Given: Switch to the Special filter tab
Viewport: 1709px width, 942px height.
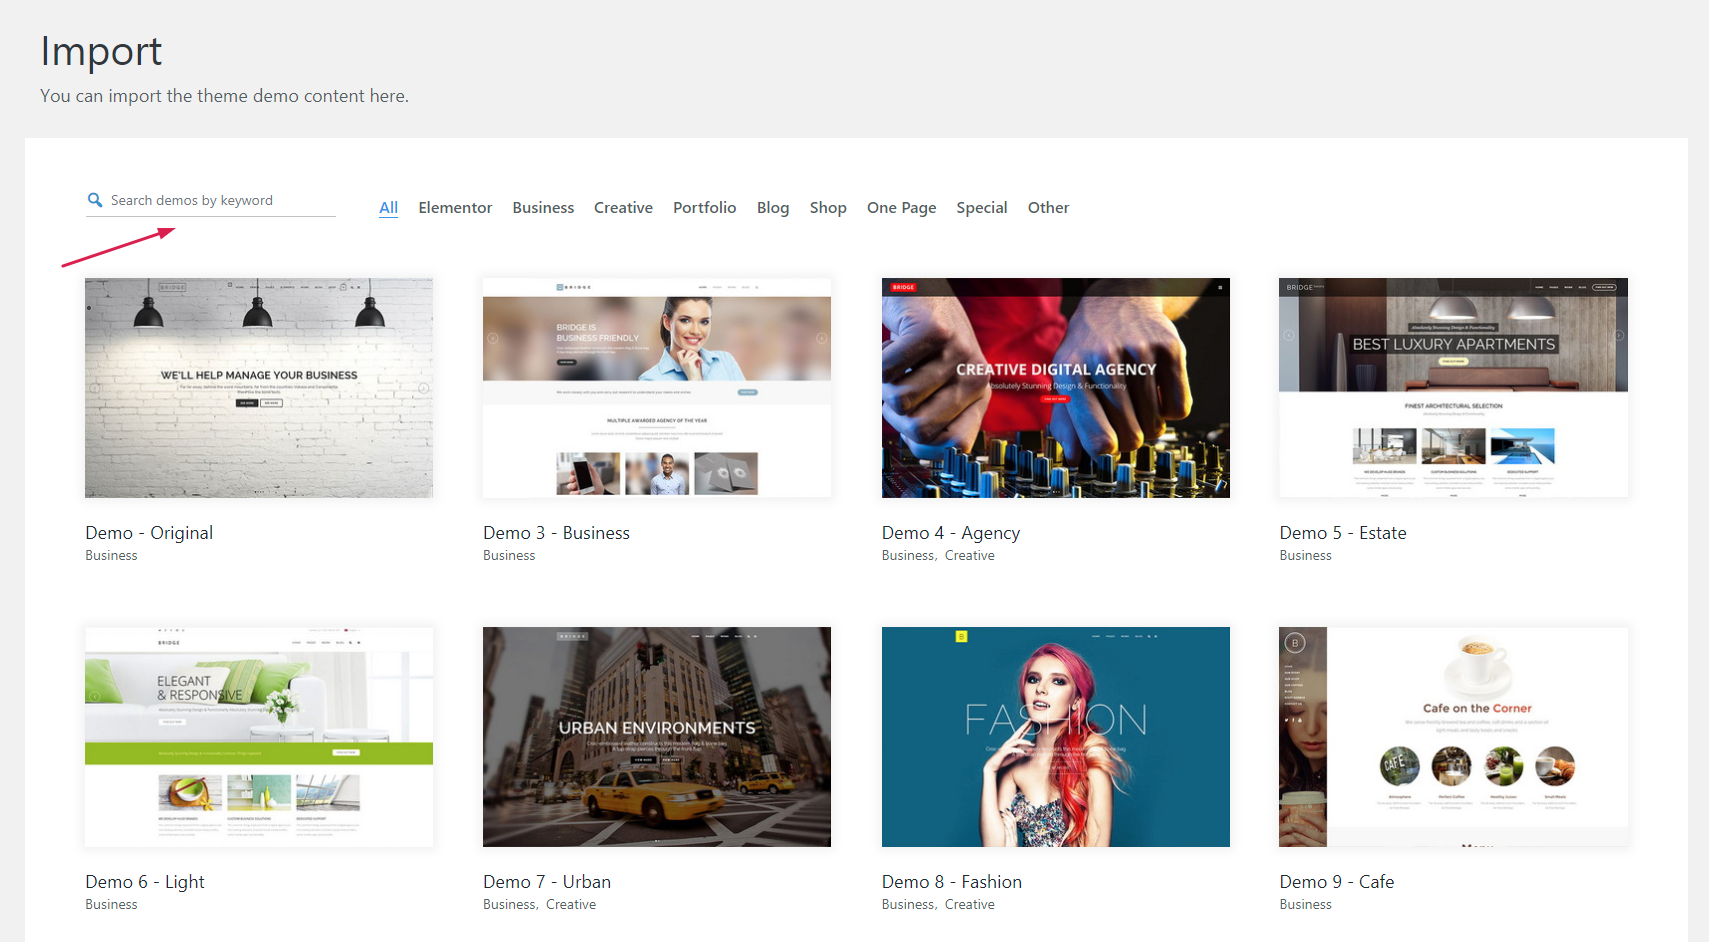Looking at the screenshot, I should click(981, 208).
